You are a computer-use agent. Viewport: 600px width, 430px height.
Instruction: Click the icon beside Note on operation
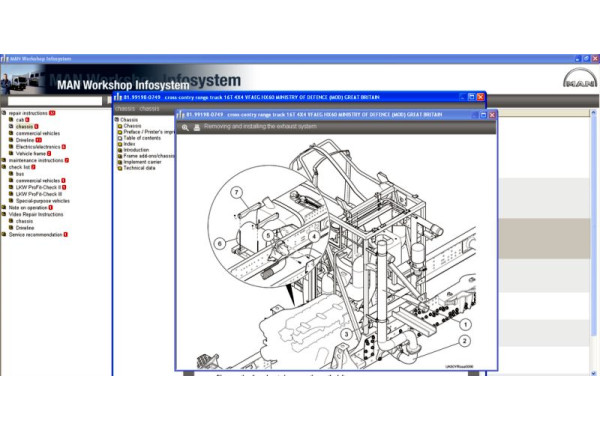pyautogui.click(x=4, y=207)
